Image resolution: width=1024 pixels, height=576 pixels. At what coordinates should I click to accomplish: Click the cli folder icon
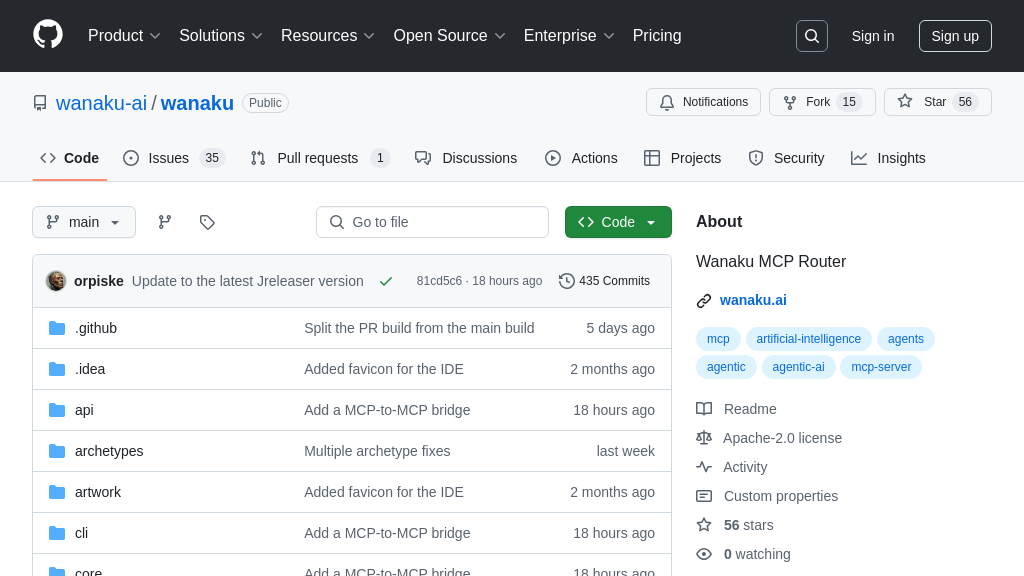point(57,534)
